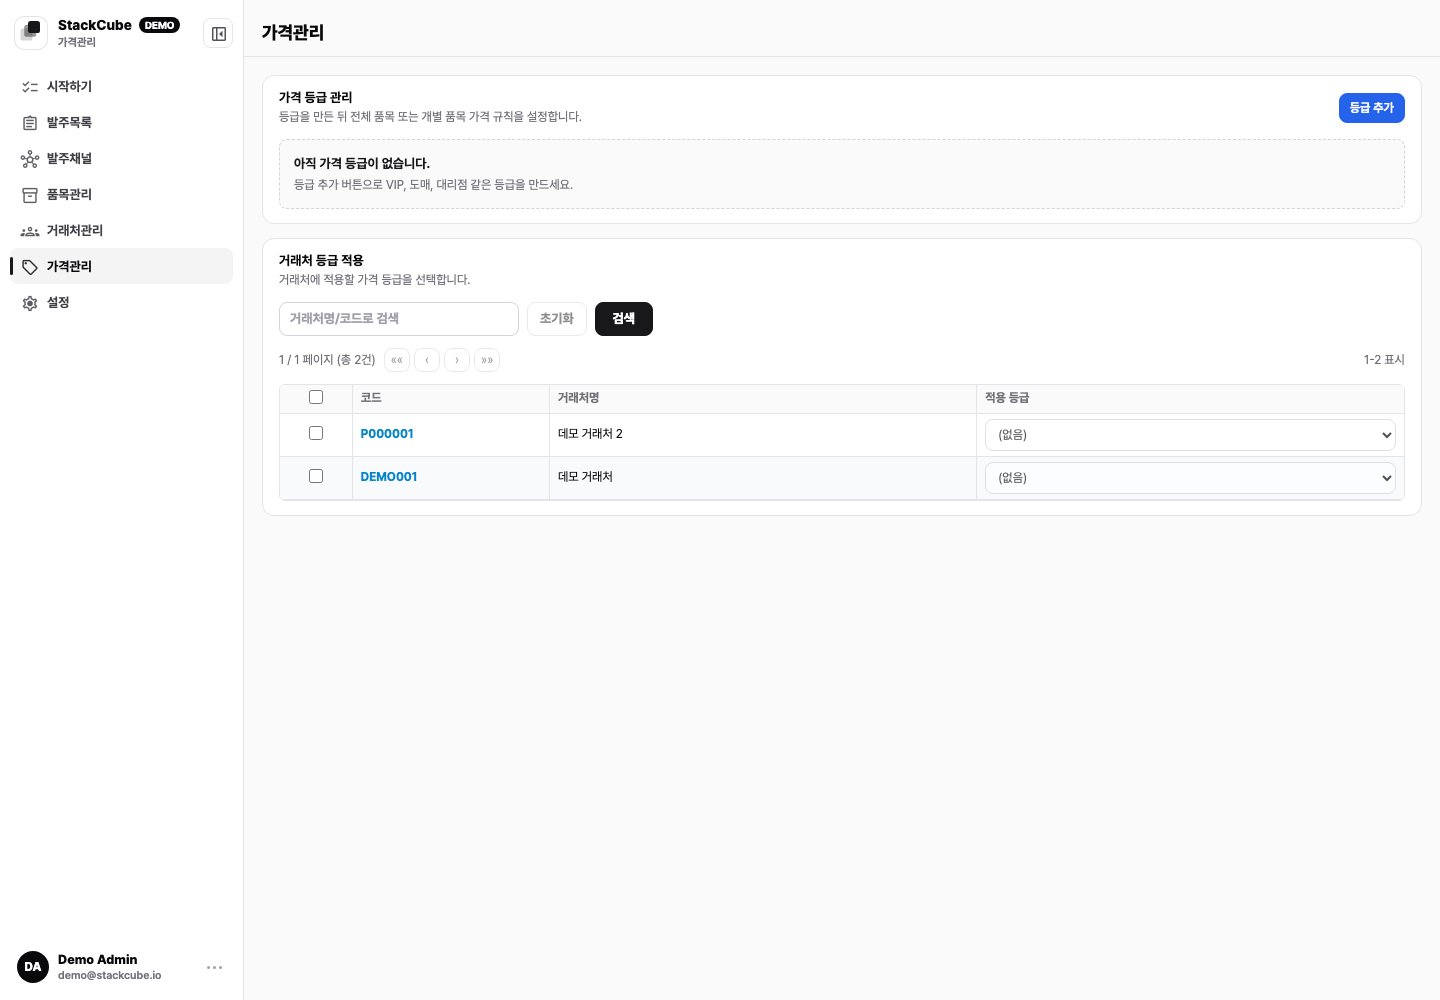
Task: Click the 품목관리 box icon
Action: pyautogui.click(x=30, y=195)
